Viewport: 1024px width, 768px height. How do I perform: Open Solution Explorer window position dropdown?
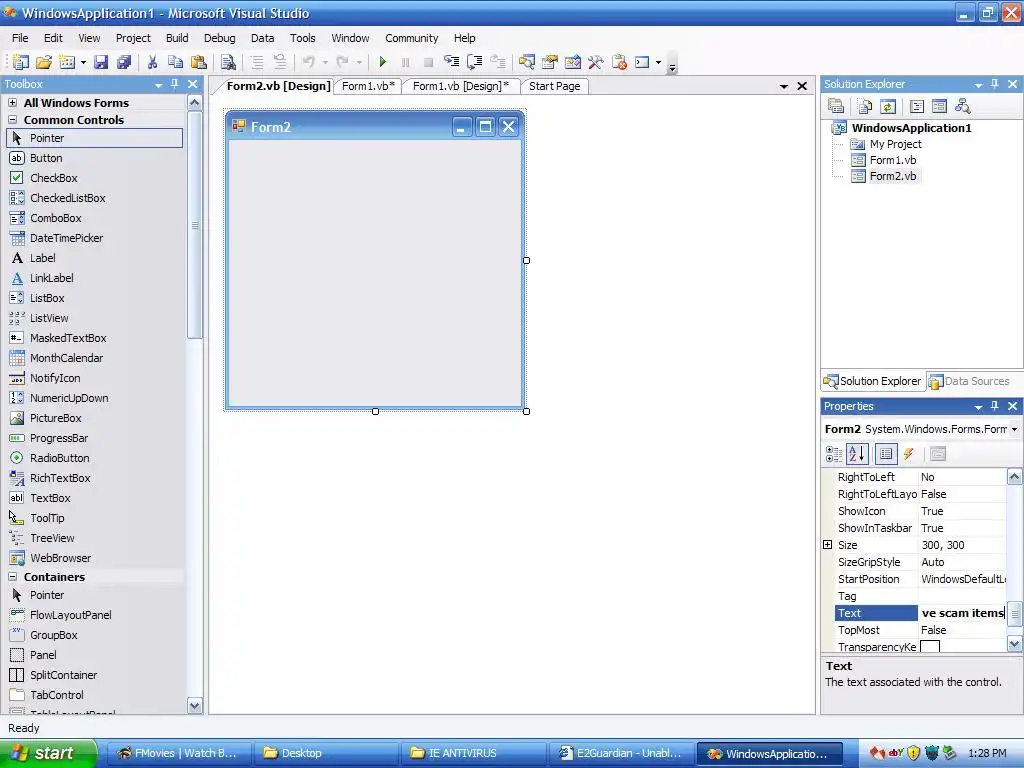point(978,85)
